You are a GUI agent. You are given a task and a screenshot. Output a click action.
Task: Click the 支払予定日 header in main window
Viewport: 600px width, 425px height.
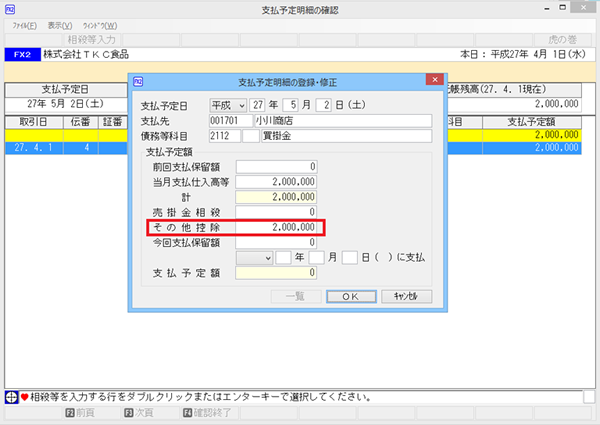coord(66,90)
